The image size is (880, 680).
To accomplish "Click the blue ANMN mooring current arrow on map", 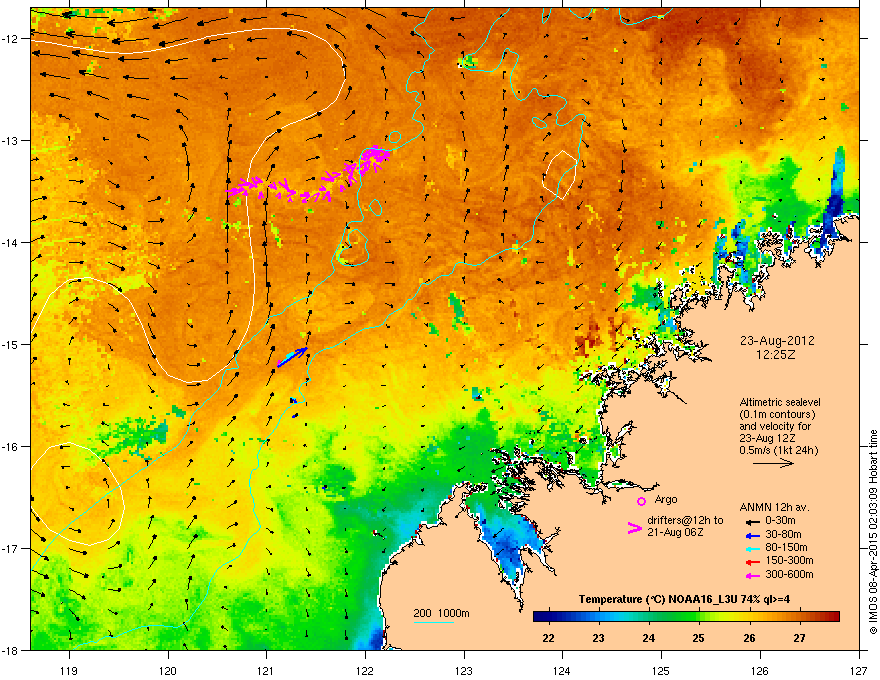I will point(292,357).
